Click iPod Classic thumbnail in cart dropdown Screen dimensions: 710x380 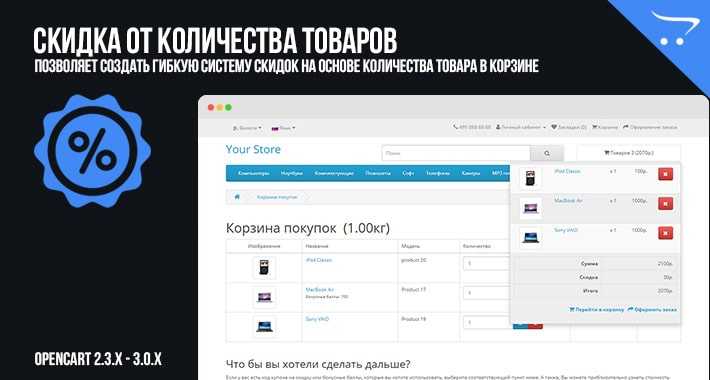pos(530,178)
